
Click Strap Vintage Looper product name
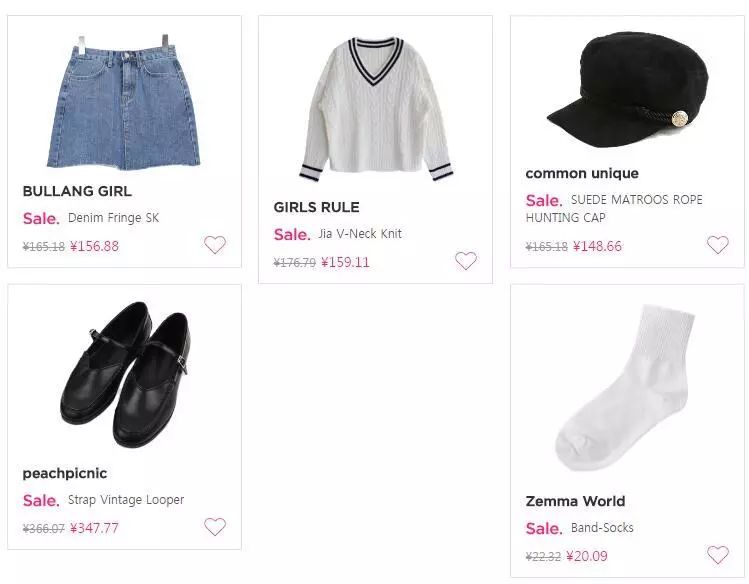(126, 500)
